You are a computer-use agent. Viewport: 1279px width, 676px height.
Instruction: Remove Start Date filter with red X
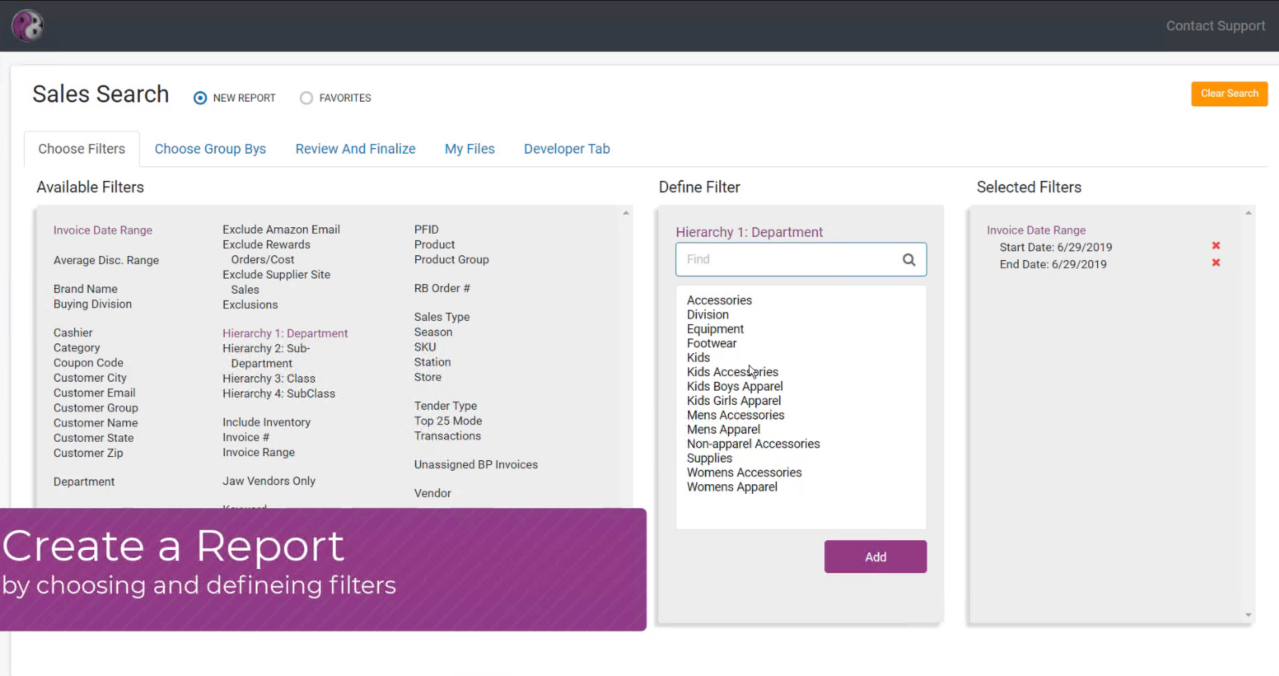click(1216, 246)
